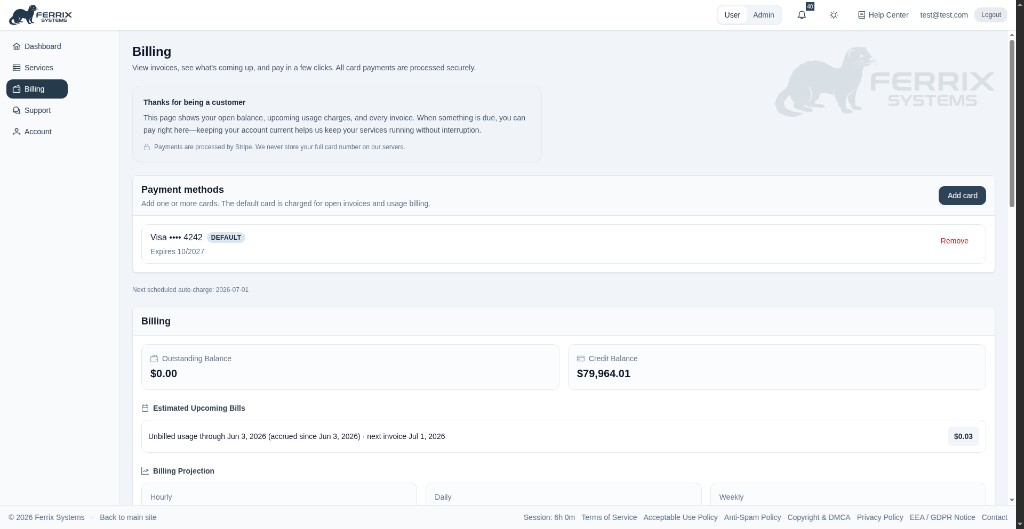Toggle the light/dark theme sun icon
1024x529 pixels.
coord(834,15)
